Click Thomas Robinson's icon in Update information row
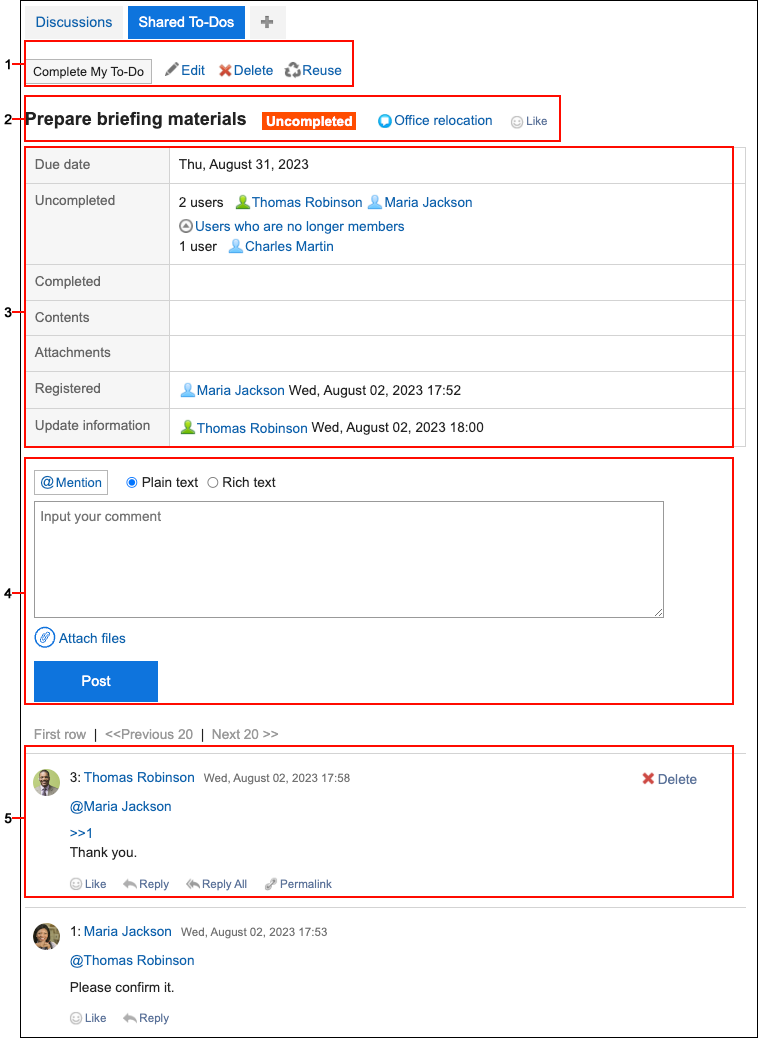Image resolution: width=758 pixels, height=1038 pixels. pos(187,428)
